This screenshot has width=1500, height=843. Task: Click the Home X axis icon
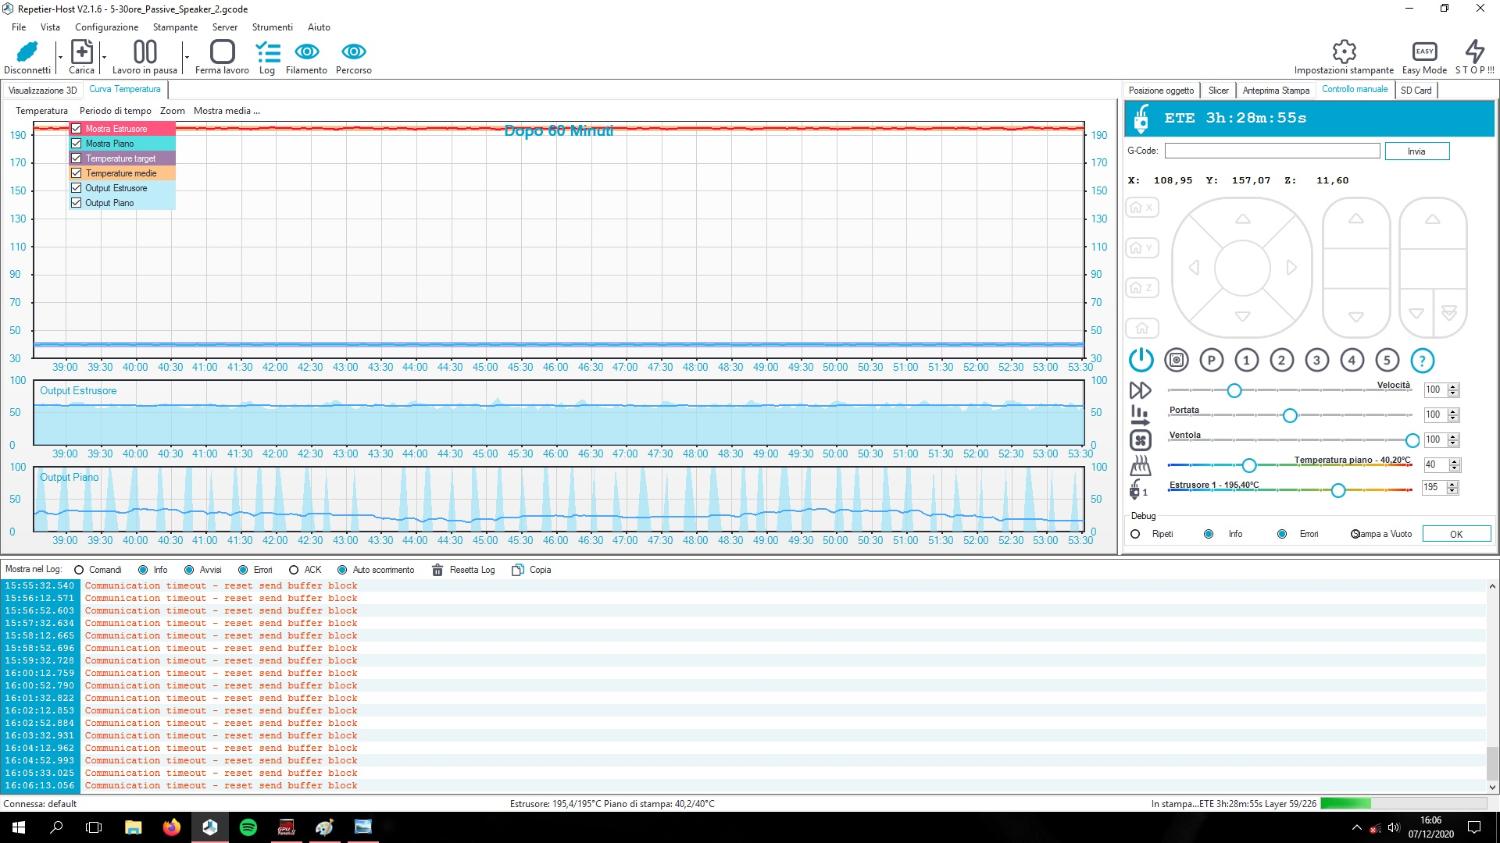point(1141,208)
